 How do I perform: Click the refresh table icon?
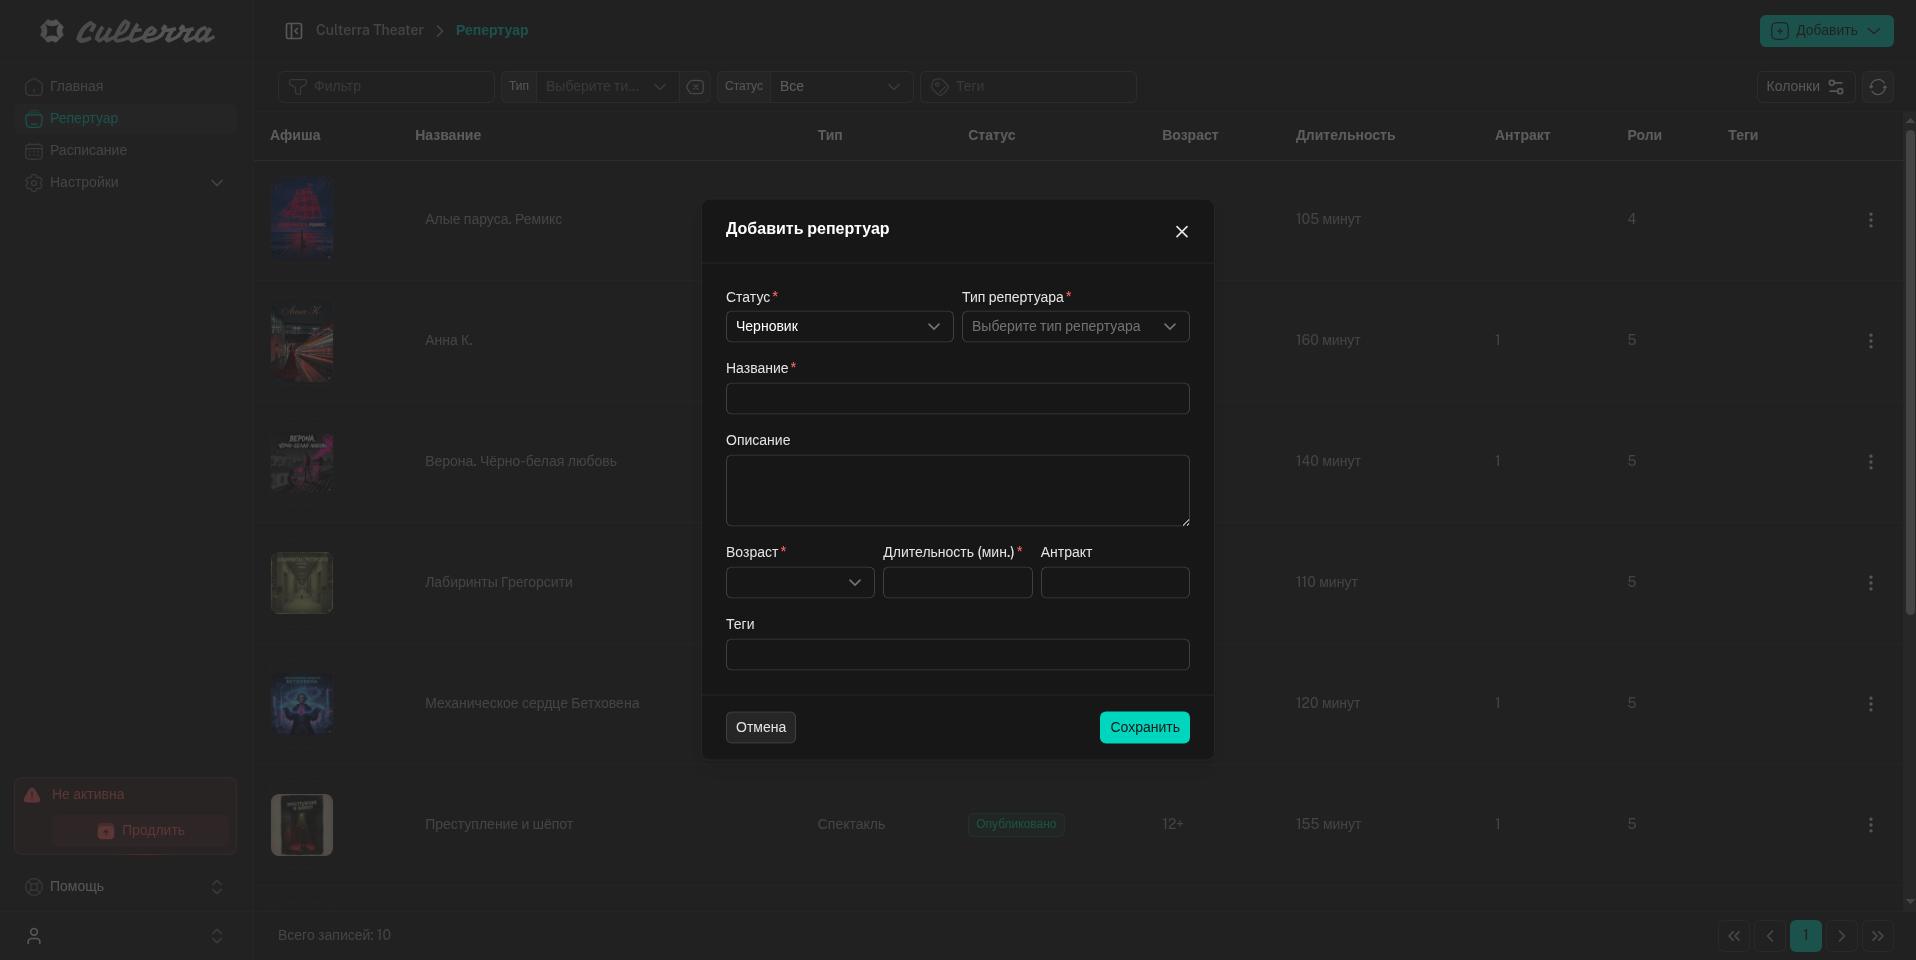[x=1877, y=87]
